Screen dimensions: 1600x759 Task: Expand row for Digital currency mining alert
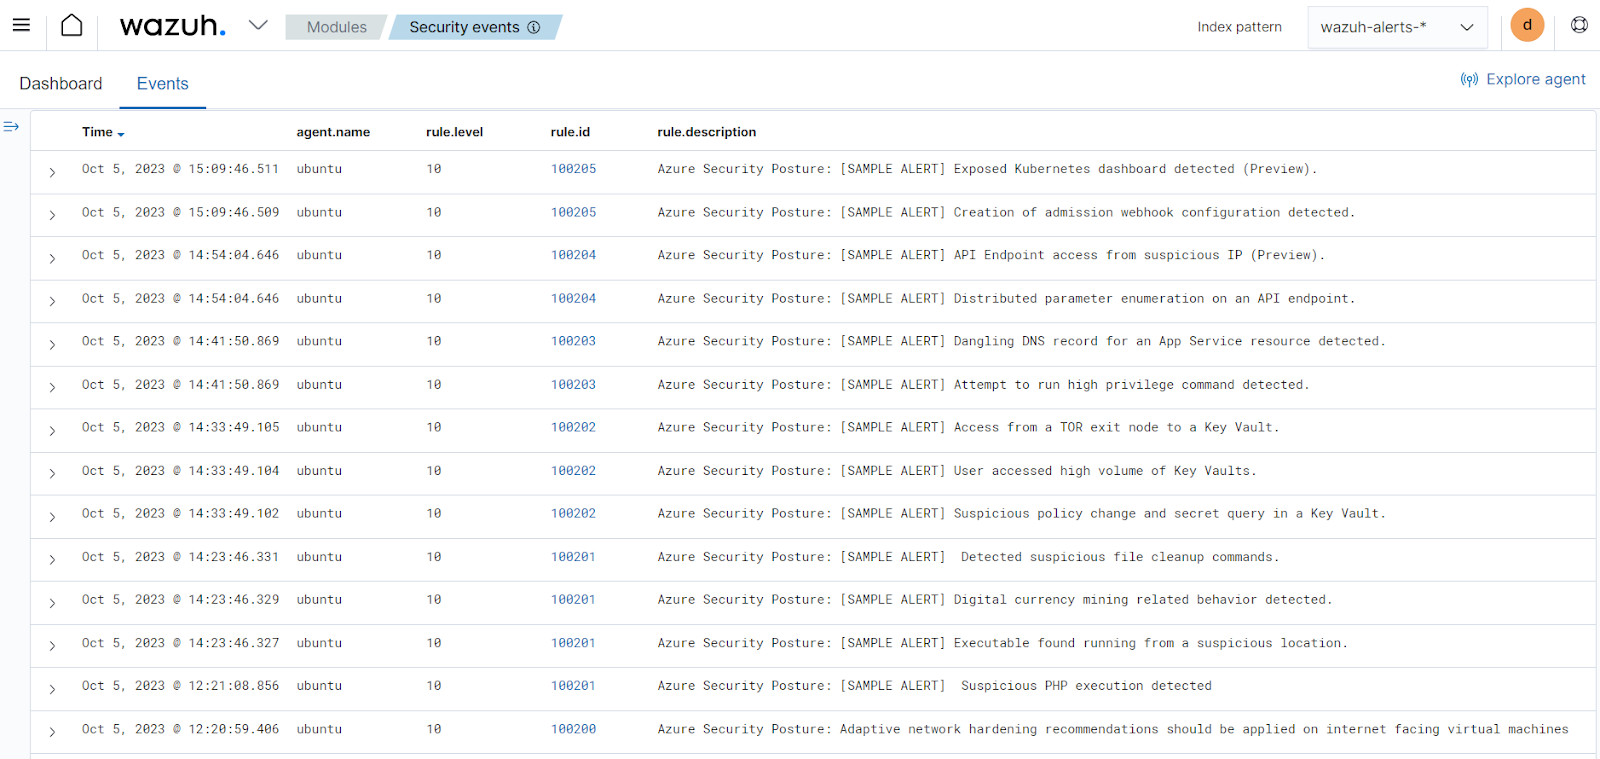click(52, 602)
